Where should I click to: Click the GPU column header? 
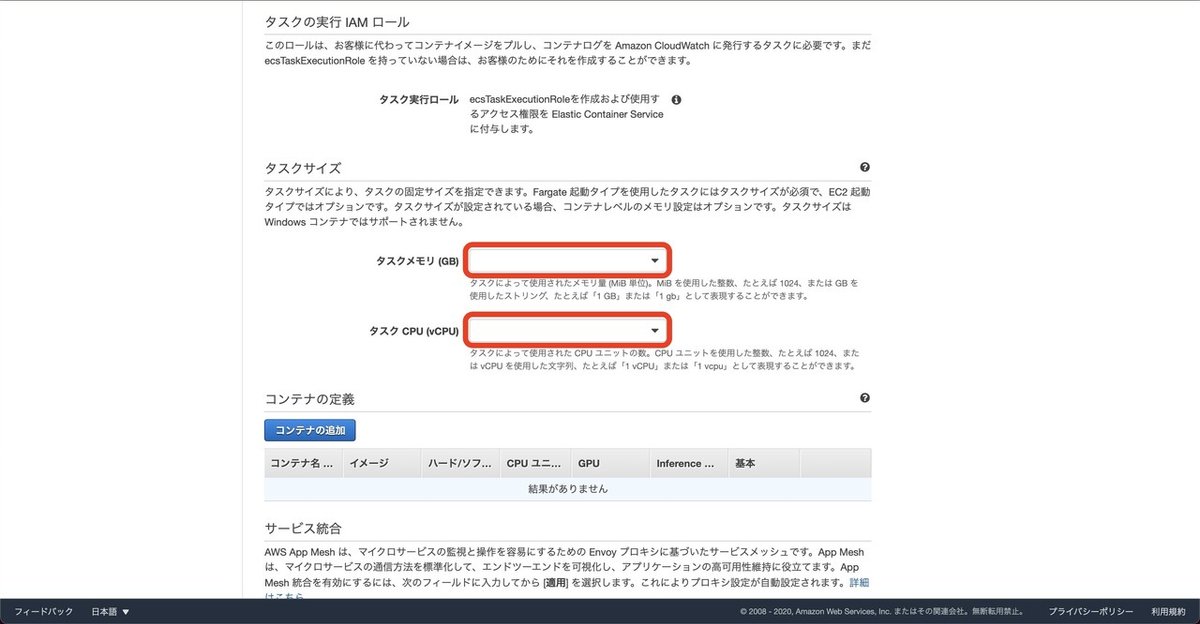coord(589,463)
